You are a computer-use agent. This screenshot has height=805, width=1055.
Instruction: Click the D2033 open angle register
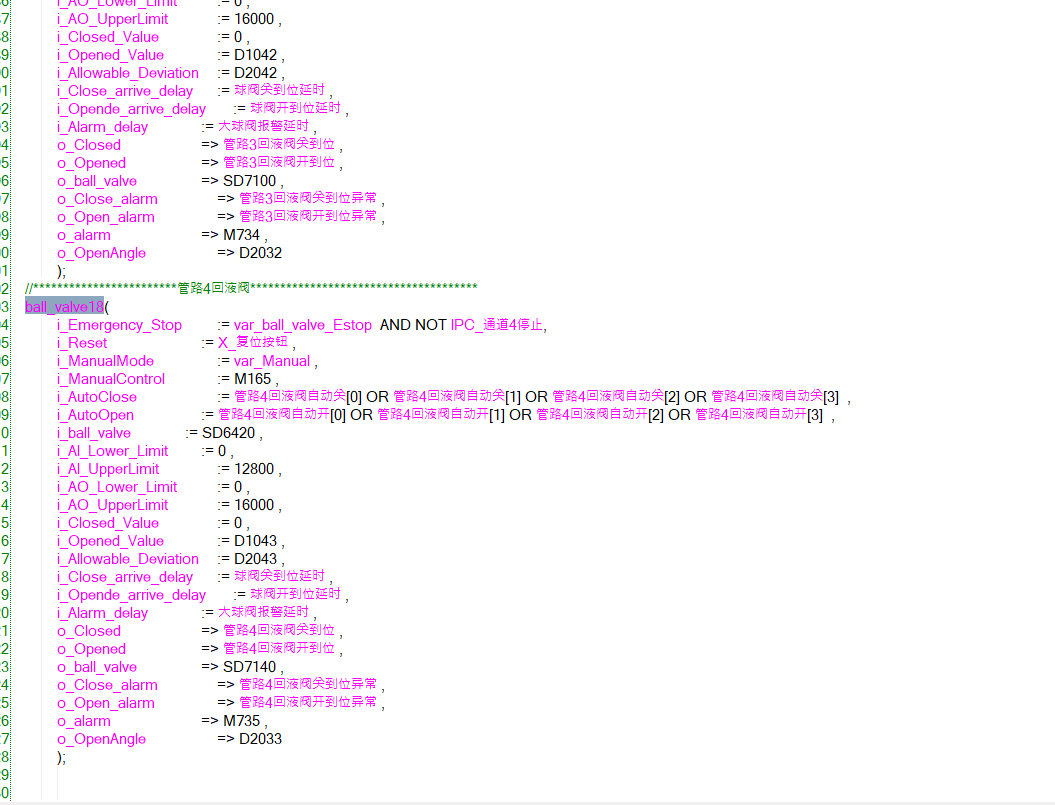point(260,739)
